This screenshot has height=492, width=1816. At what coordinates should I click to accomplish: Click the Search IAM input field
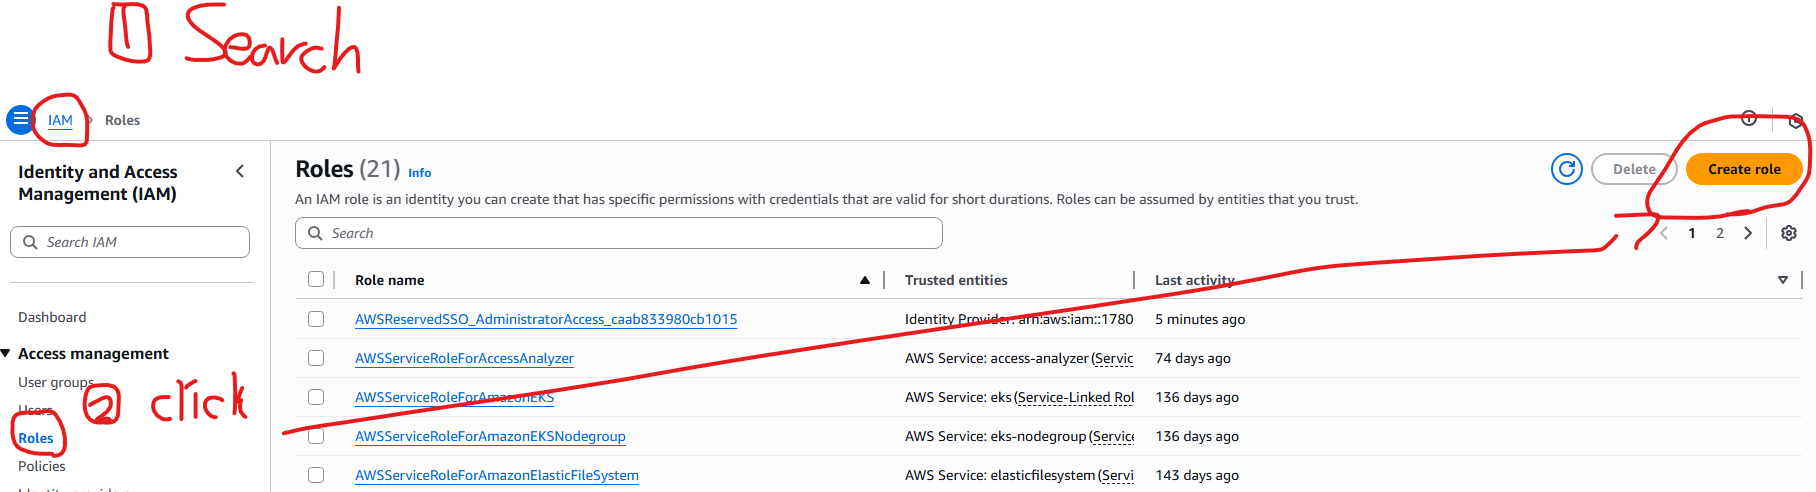(130, 242)
